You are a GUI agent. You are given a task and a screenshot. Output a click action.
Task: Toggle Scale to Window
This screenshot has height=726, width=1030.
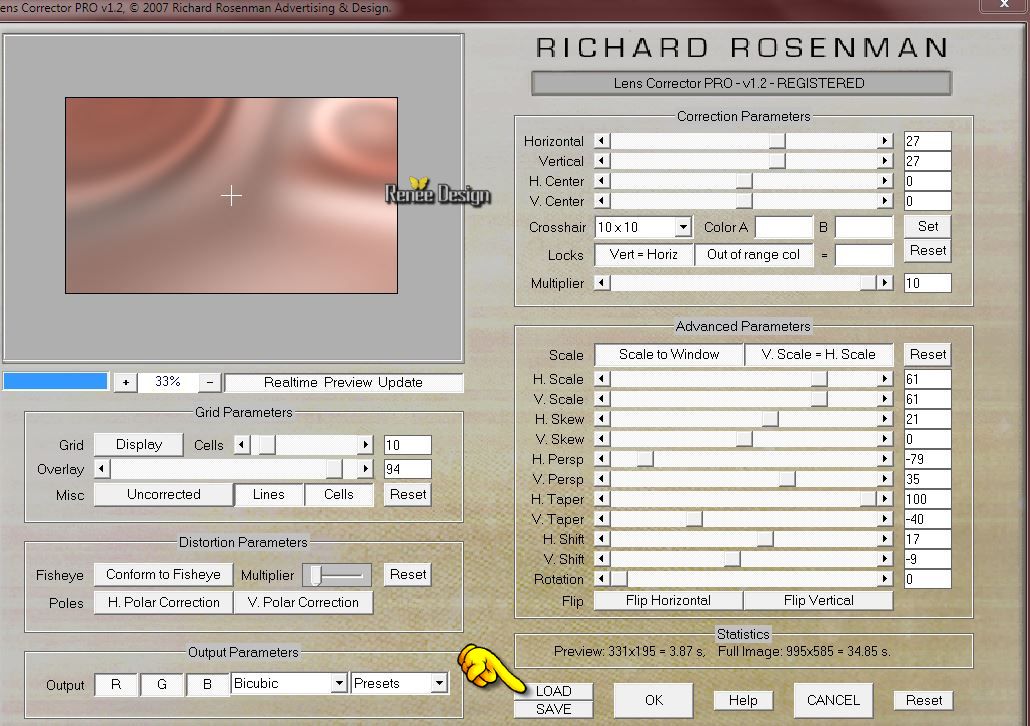point(669,355)
